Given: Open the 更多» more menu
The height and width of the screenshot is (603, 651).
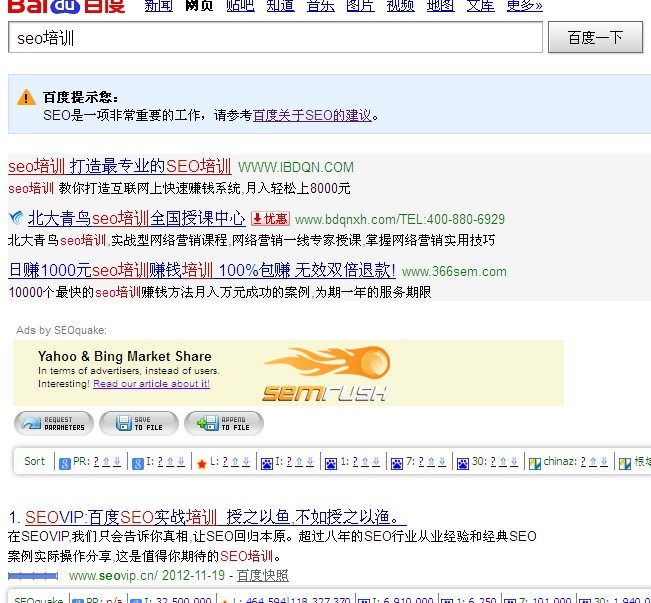Looking at the screenshot, I should coord(524,6).
